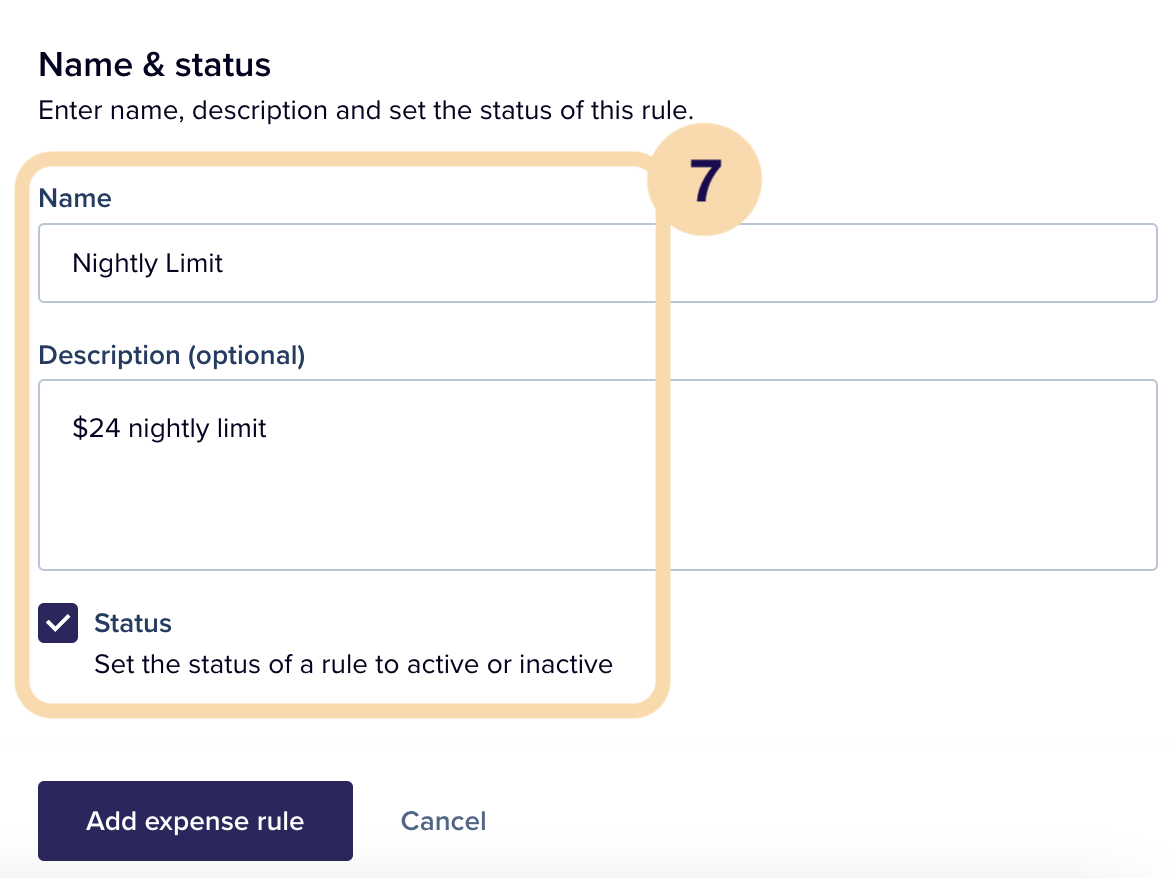
Task: Uncheck the Status checkbox
Action: coord(58,623)
